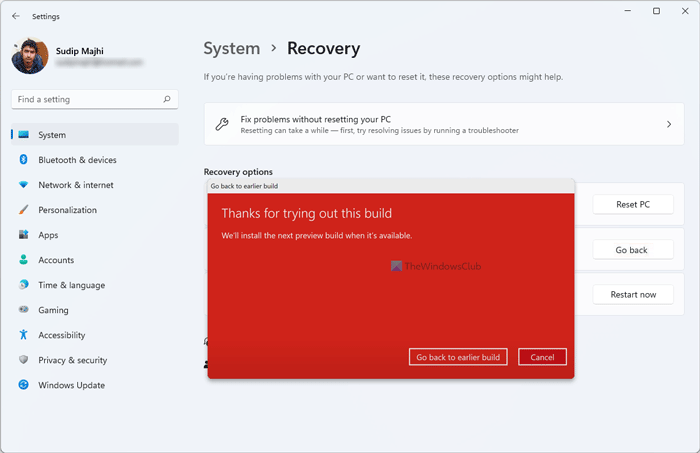Click the search magnifier icon
700x453 pixels.
click(x=168, y=100)
